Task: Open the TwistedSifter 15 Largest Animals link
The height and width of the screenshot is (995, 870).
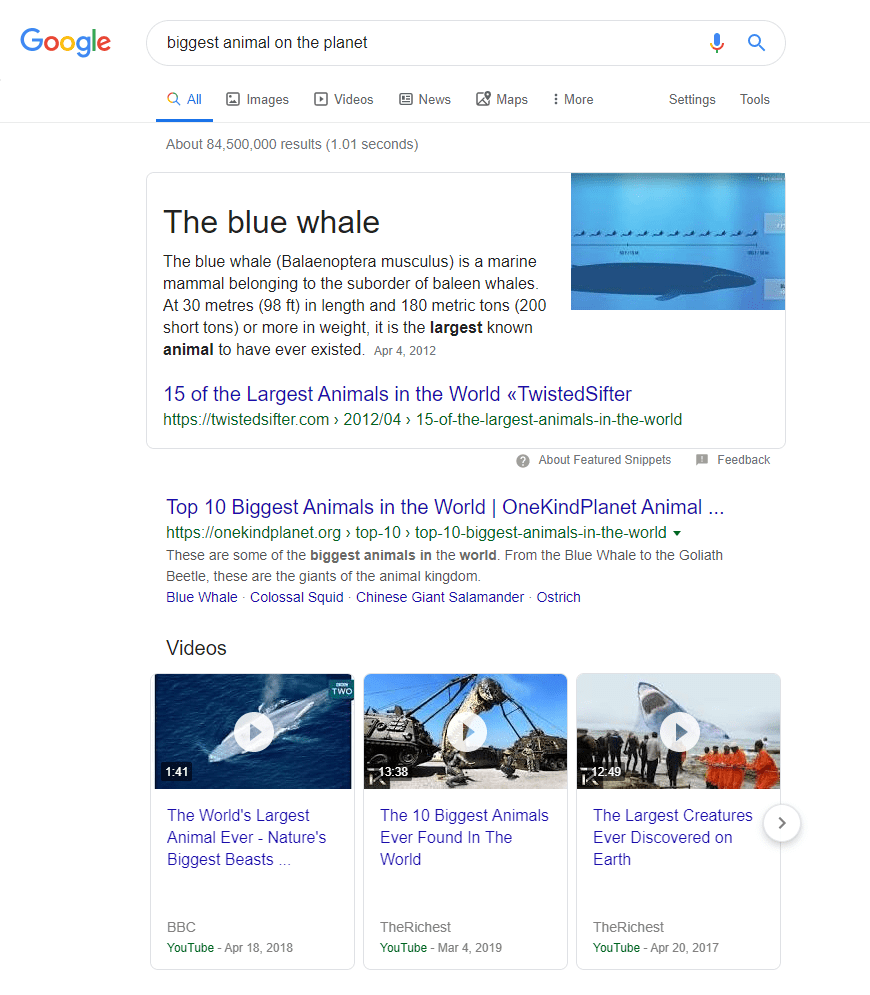Action: (x=397, y=394)
